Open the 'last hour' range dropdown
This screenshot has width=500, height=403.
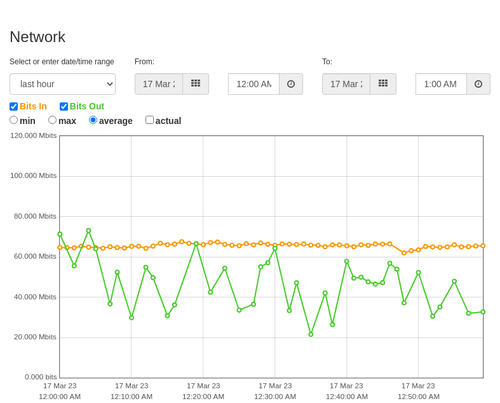coord(63,84)
